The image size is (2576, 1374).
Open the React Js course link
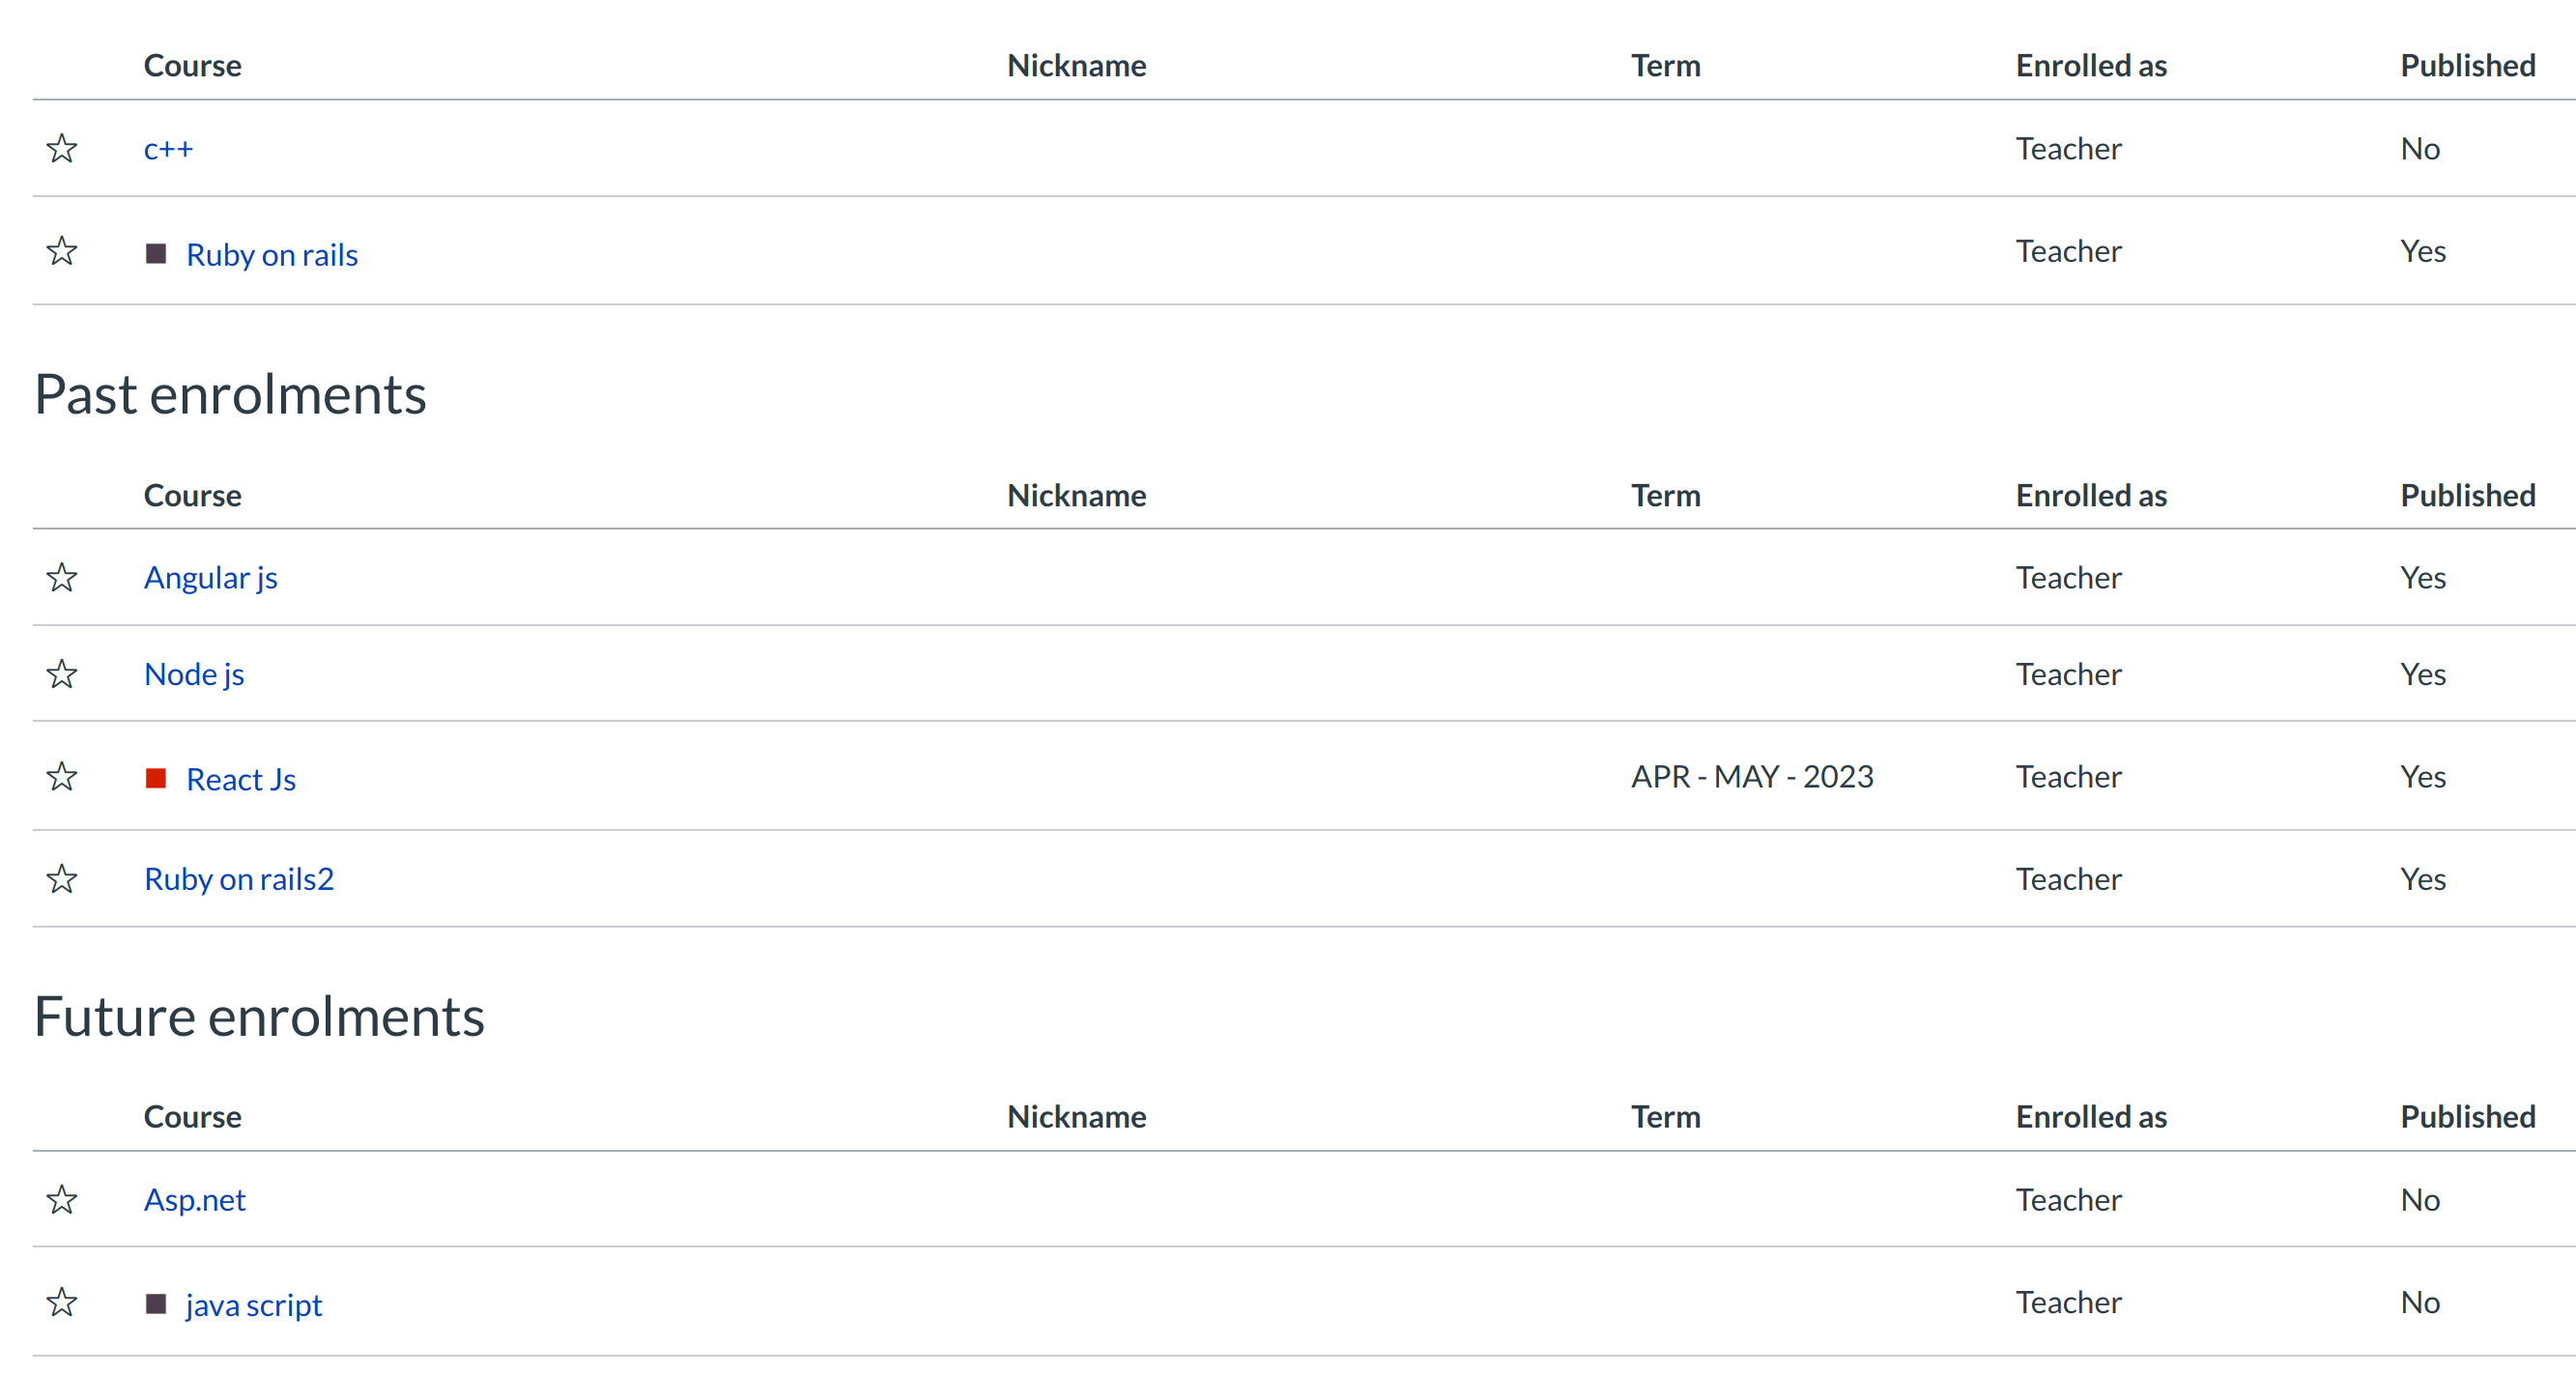pos(240,779)
